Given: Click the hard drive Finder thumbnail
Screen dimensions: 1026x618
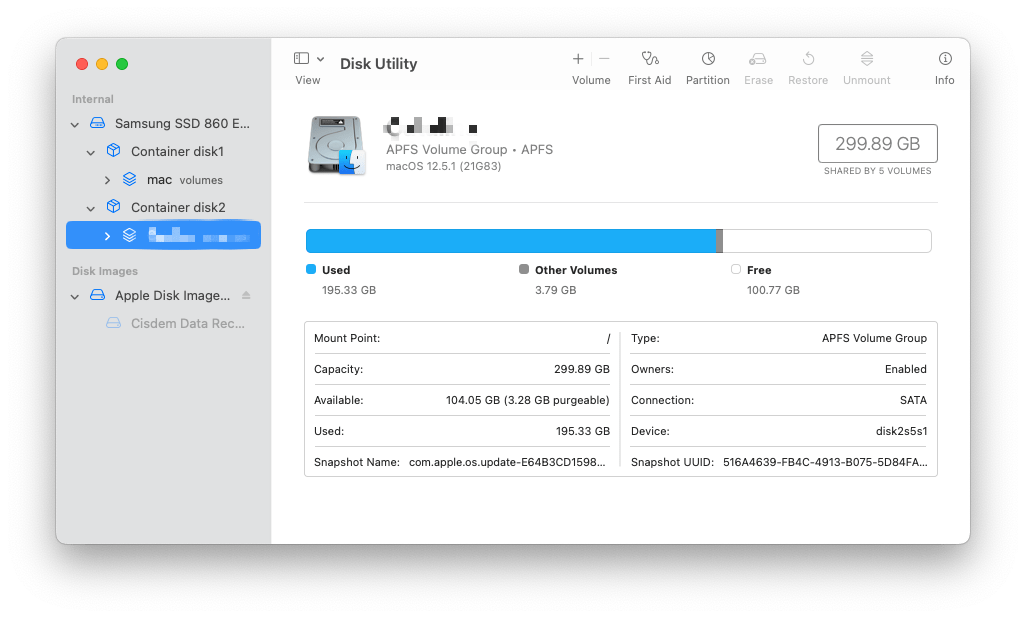Looking at the screenshot, I should (337, 146).
